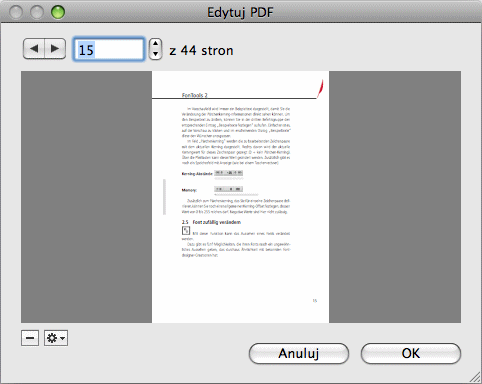The height and width of the screenshot is (384, 482).
Task: Click the page number field showing 15
Action: [109, 50]
